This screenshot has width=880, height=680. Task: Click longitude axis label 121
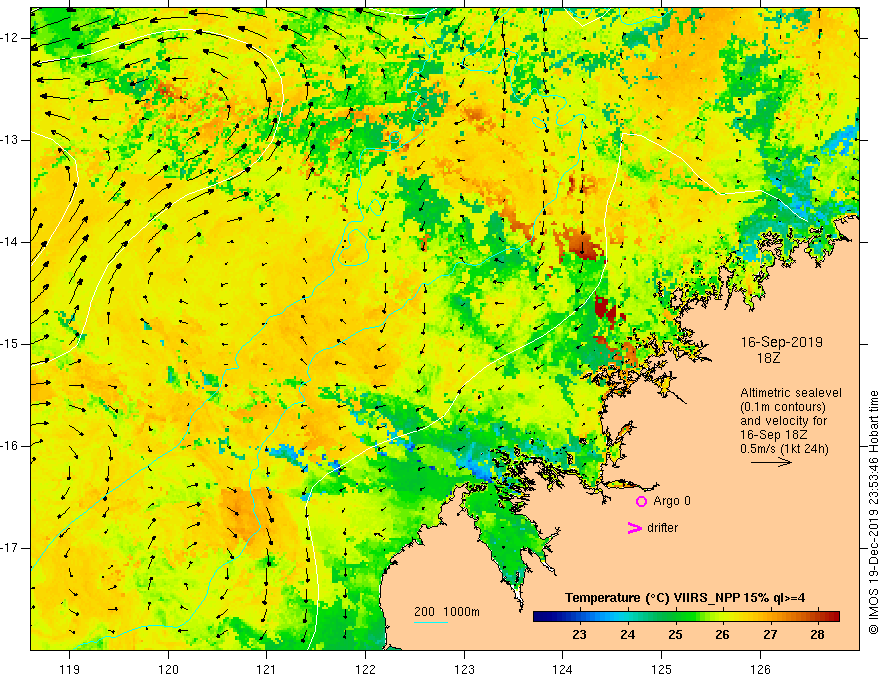(266, 669)
